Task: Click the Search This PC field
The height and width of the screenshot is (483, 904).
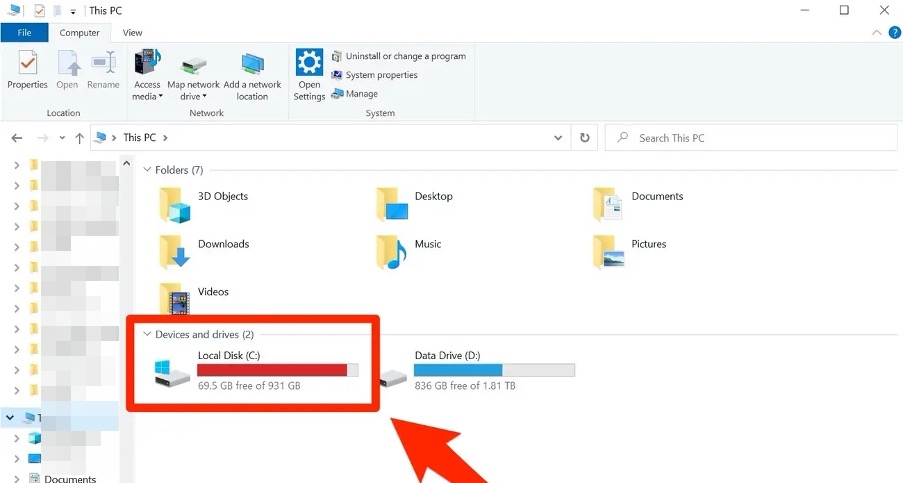Action: (x=751, y=138)
